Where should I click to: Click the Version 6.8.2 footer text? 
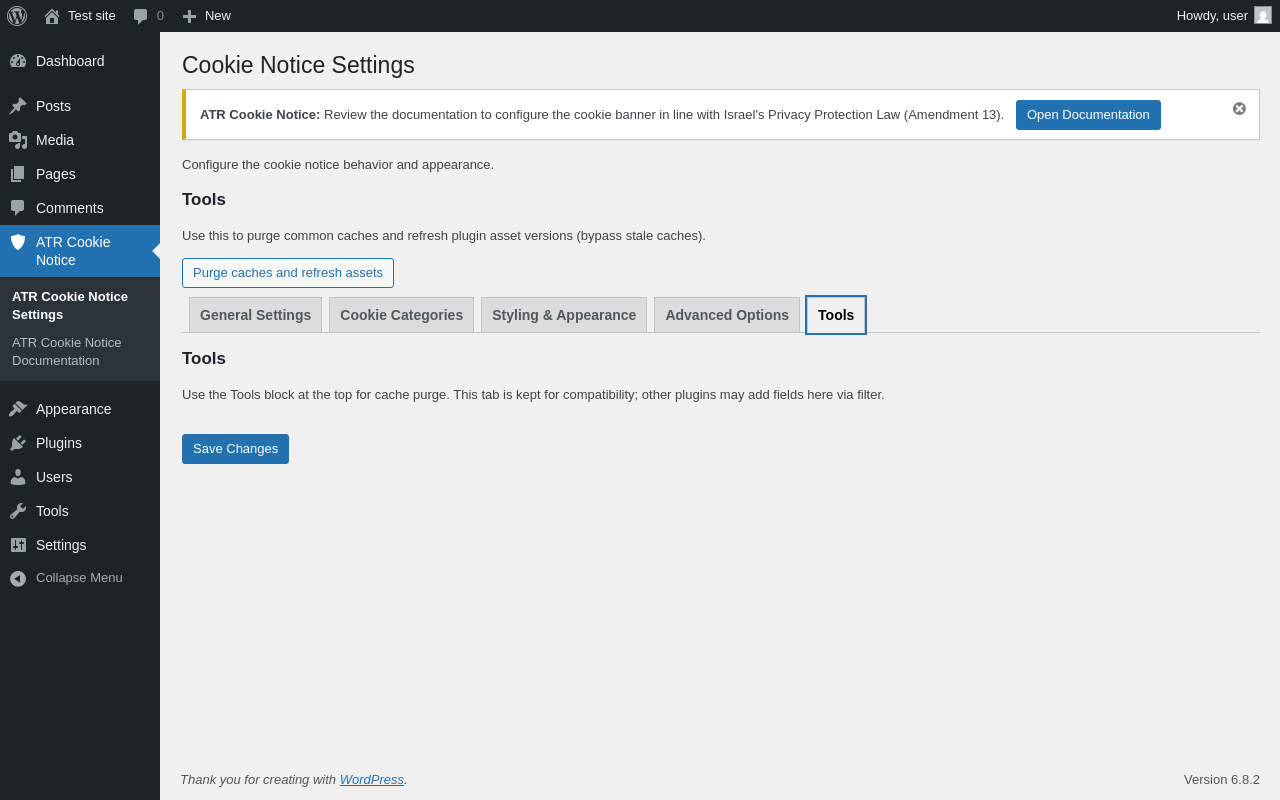(1222, 779)
